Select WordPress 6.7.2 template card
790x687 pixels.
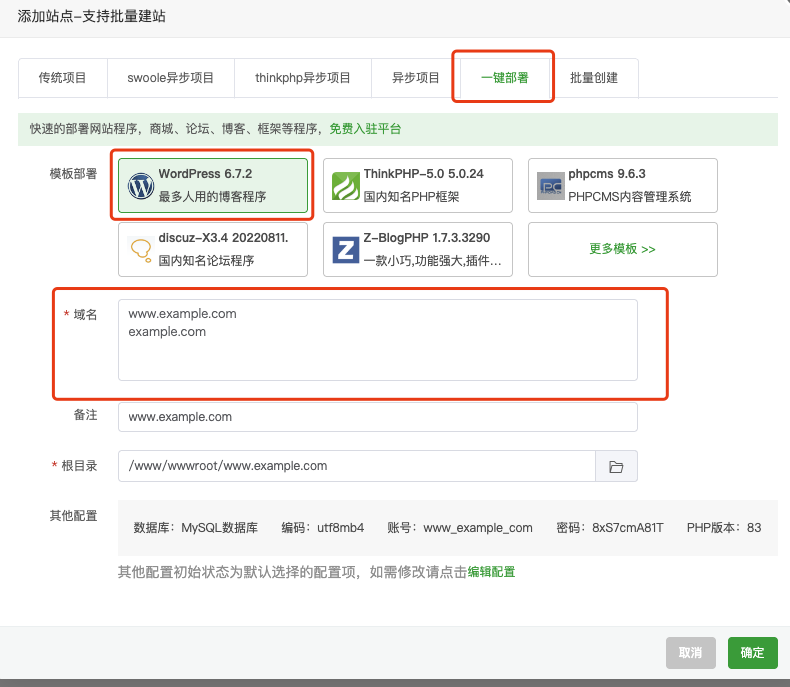click(x=213, y=185)
